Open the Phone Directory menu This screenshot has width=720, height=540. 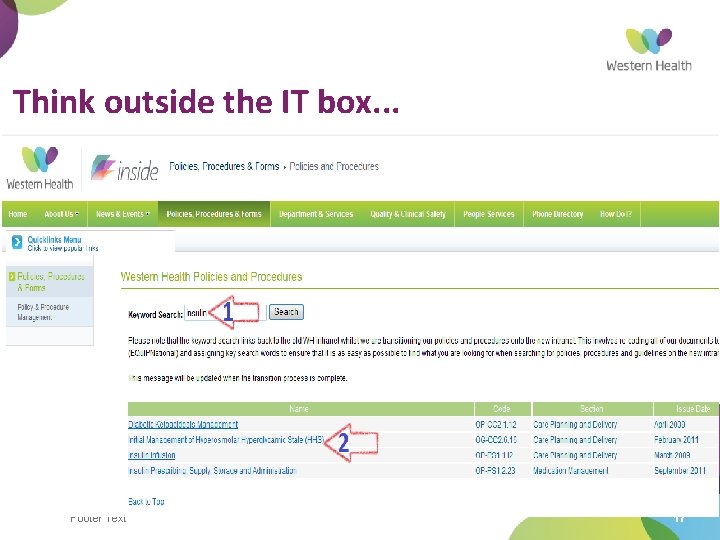[557, 214]
